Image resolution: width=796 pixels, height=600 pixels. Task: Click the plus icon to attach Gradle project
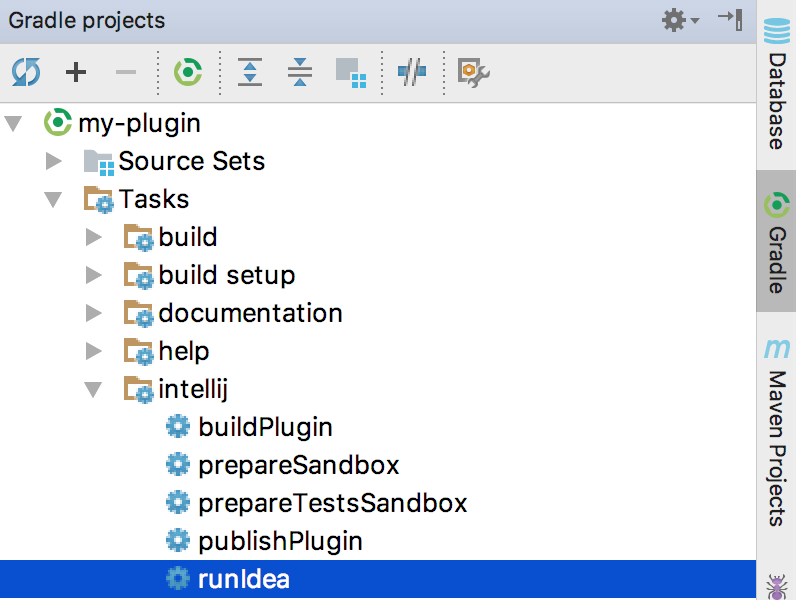[x=76, y=72]
